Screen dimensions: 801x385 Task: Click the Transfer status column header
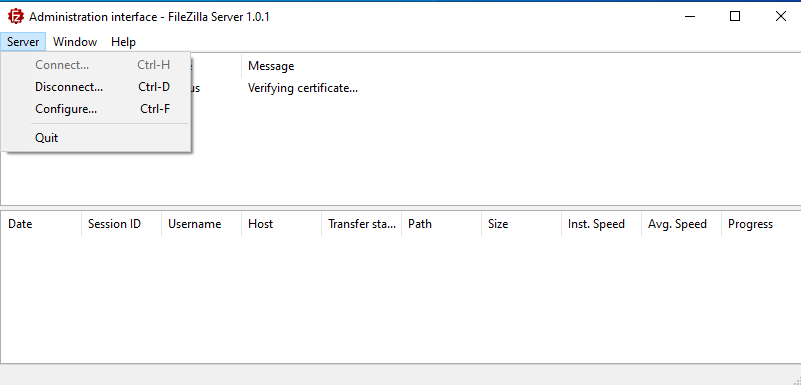[x=362, y=224]
